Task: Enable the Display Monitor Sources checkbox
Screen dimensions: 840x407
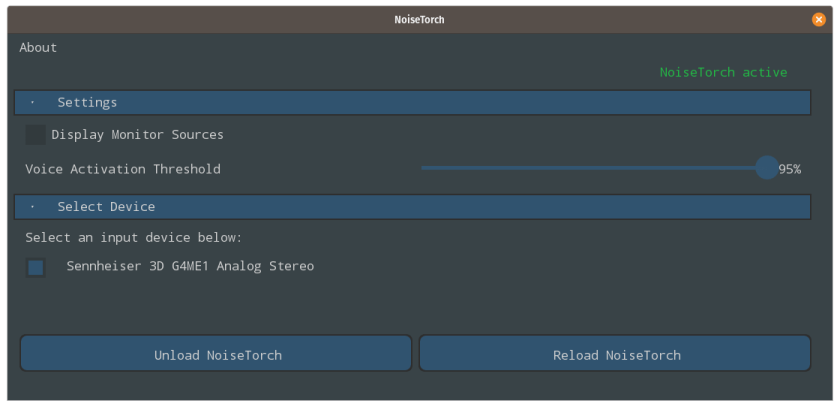Action: [36, 135]
